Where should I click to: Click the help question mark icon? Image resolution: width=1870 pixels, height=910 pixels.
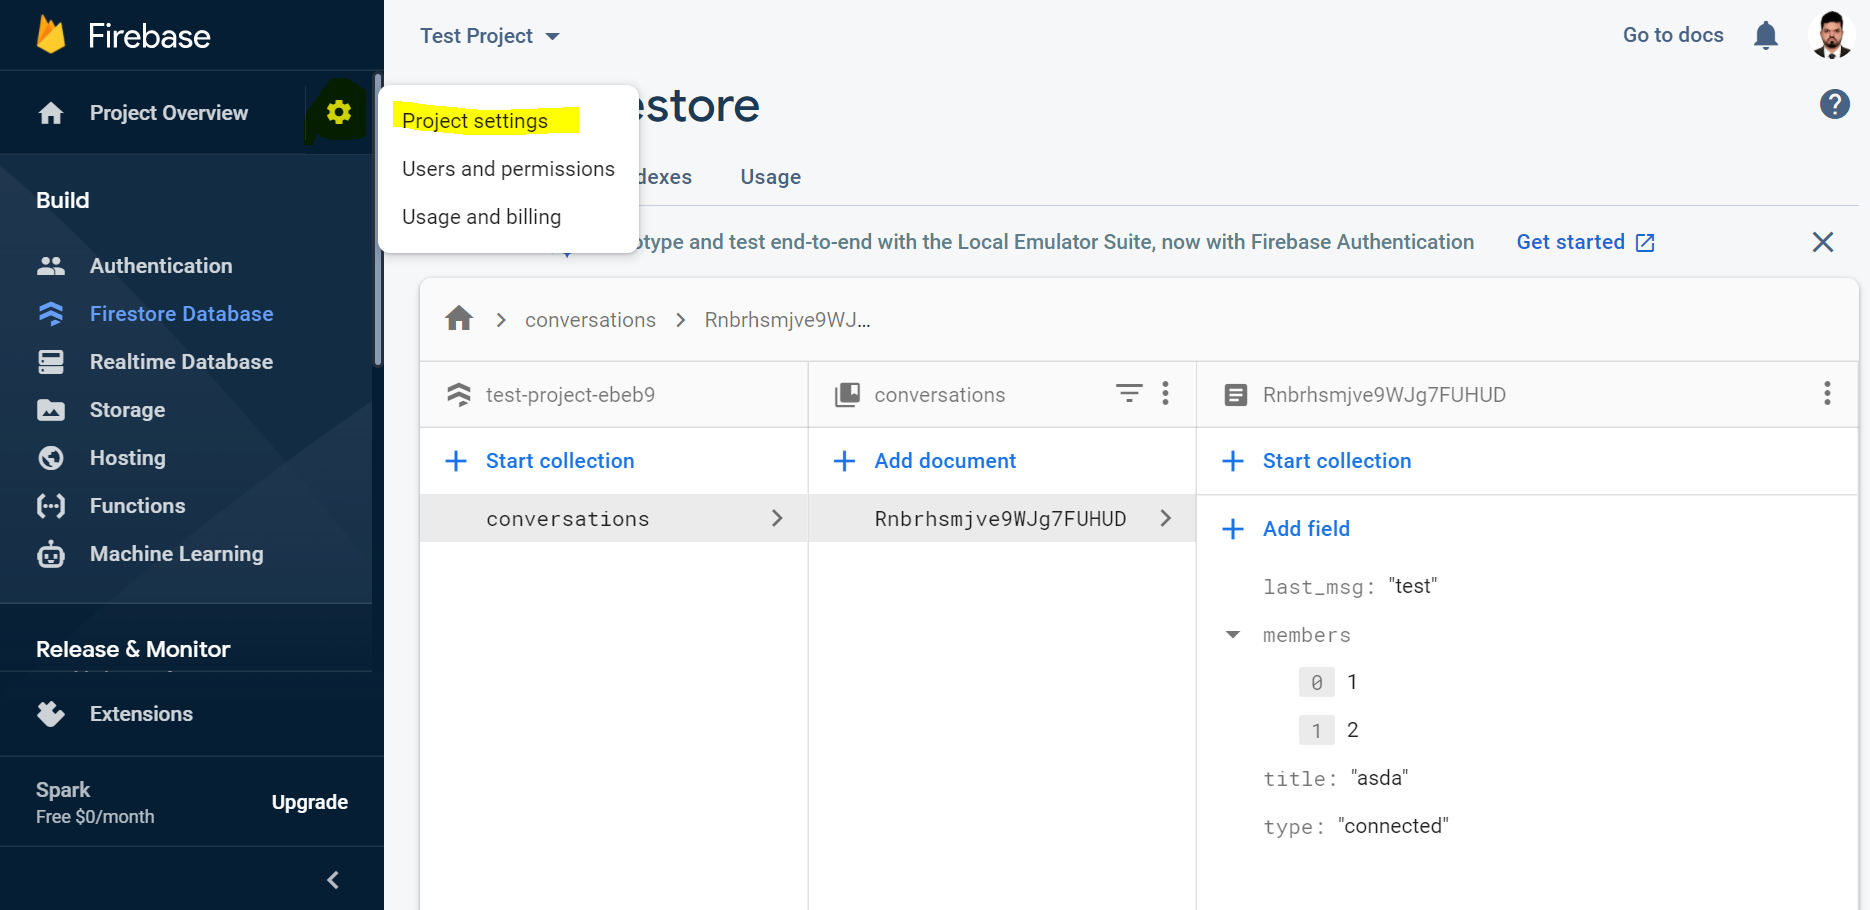(x=1835, y=104)
